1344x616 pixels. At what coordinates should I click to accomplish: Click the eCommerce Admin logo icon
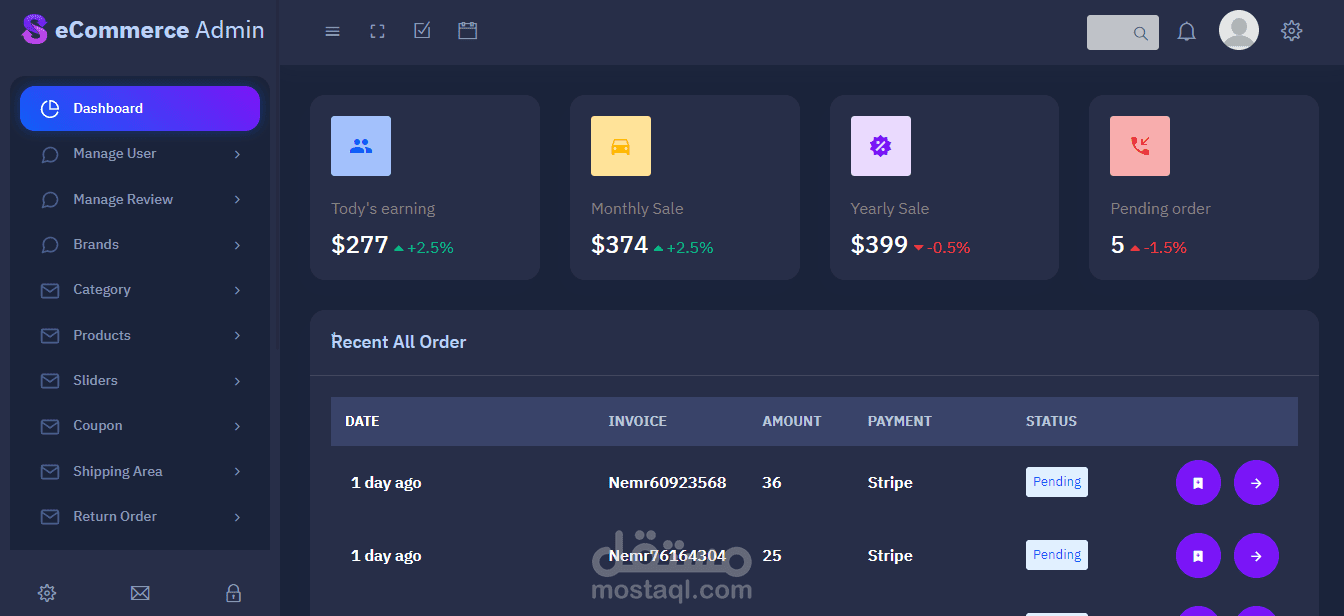(35, 30)
